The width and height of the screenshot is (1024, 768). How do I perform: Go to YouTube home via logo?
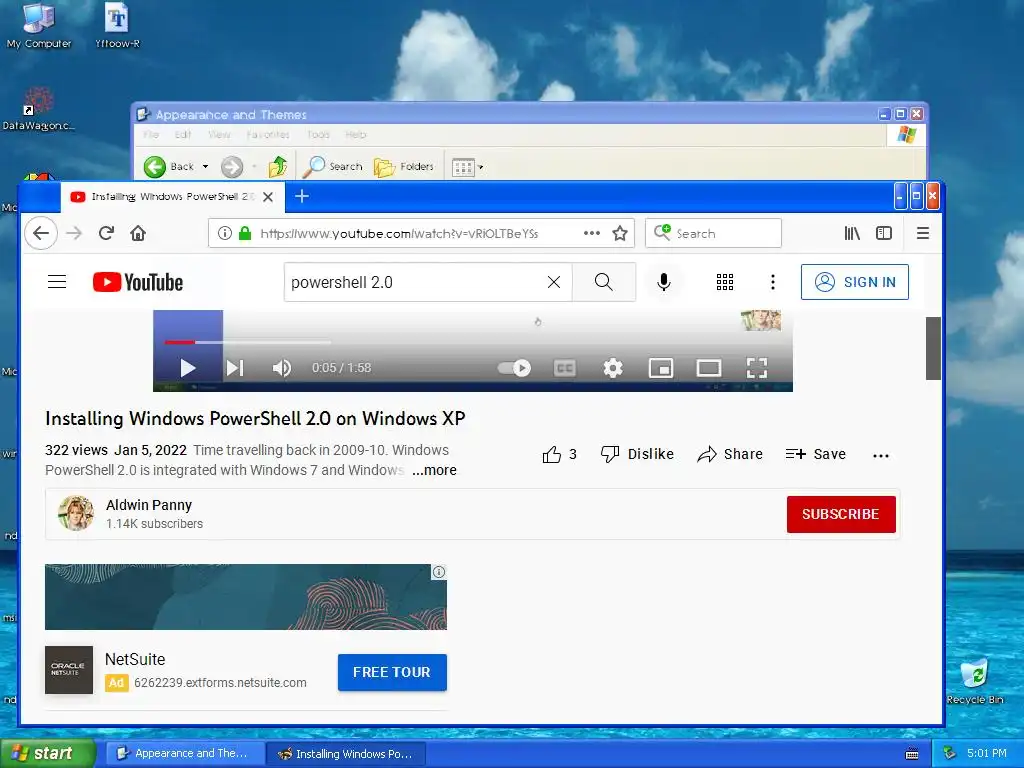click(138, 282)
